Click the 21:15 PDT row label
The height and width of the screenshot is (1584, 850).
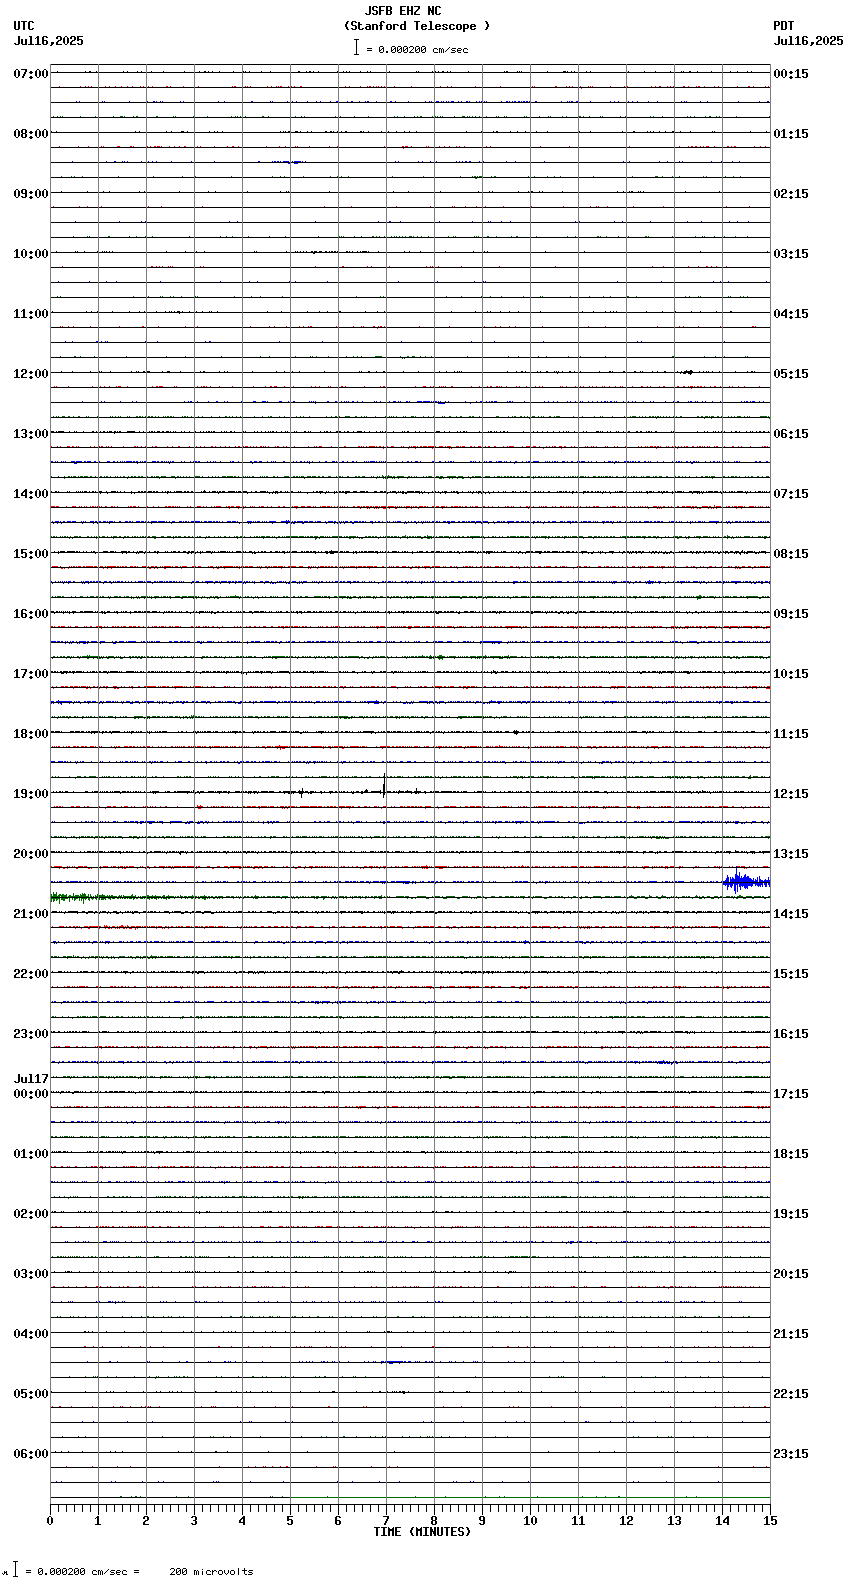(791, 1334)
